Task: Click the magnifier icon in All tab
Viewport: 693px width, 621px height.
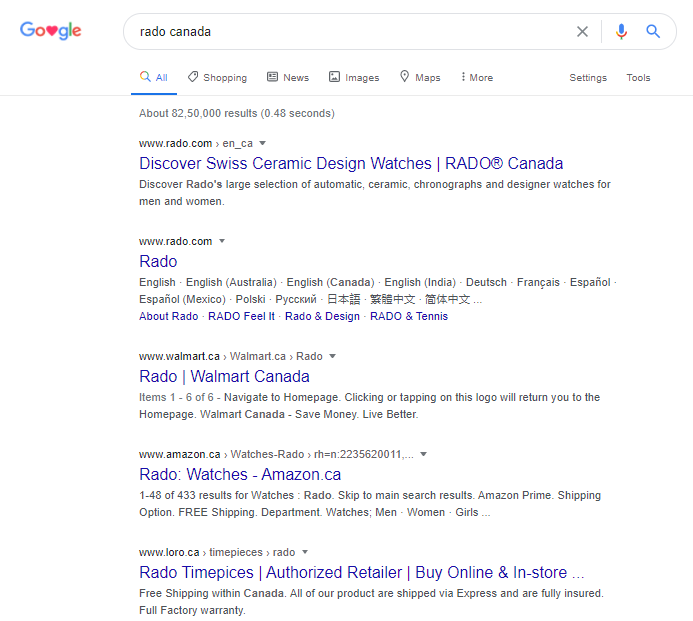Action: (x=145, y=76)
